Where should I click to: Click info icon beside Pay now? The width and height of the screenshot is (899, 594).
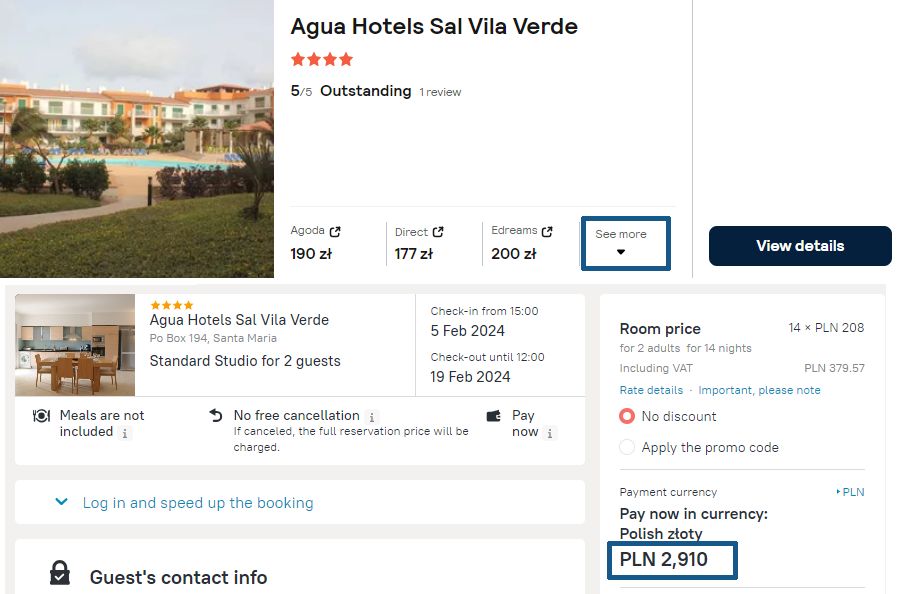(x=552, y=433)
